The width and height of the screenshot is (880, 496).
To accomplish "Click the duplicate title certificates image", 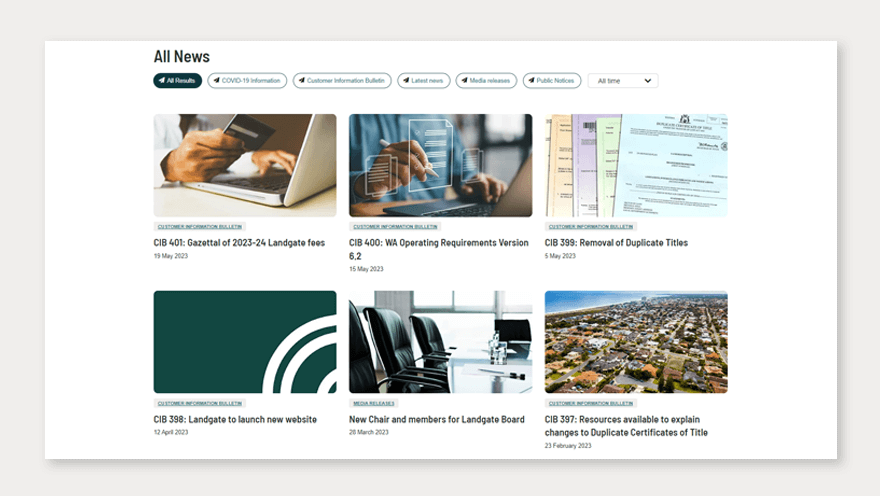I will coord(636,165).
